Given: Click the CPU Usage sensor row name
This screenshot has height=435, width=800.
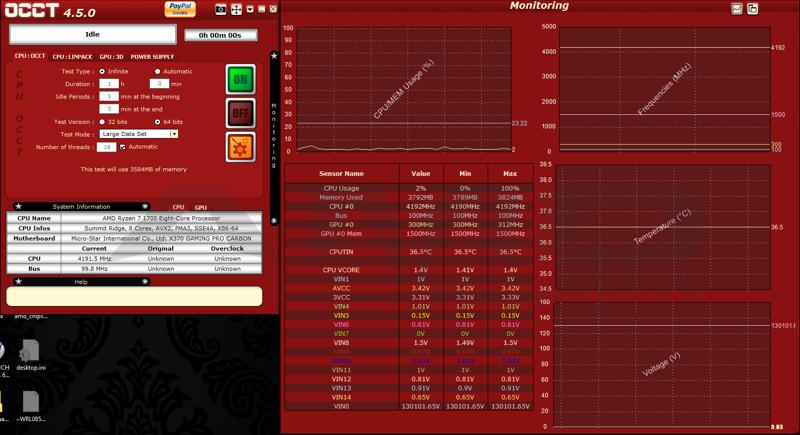Looking at the screenshot, I should 341,188.
